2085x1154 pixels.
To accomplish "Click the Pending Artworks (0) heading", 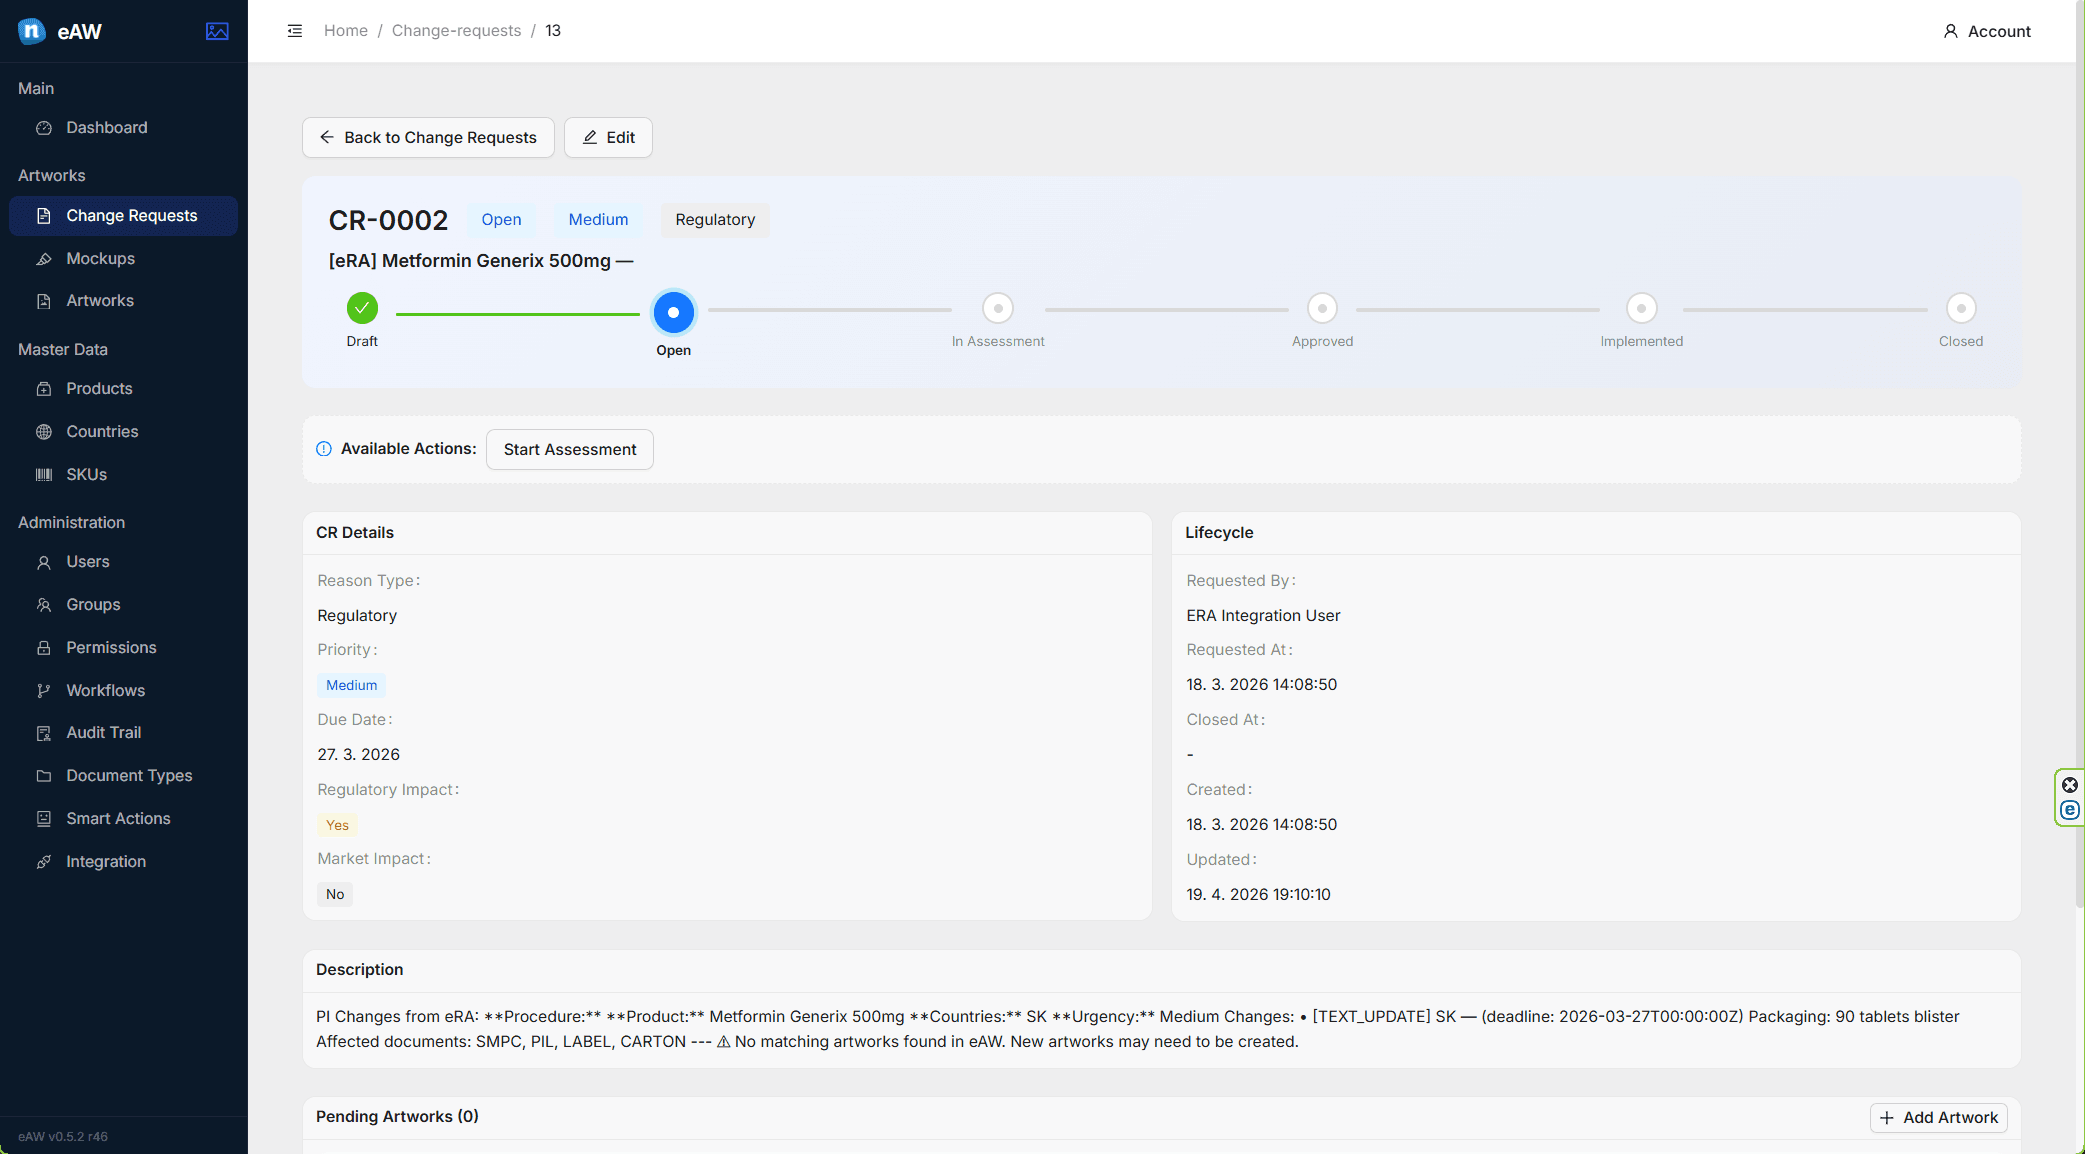I will (397, 1117).
